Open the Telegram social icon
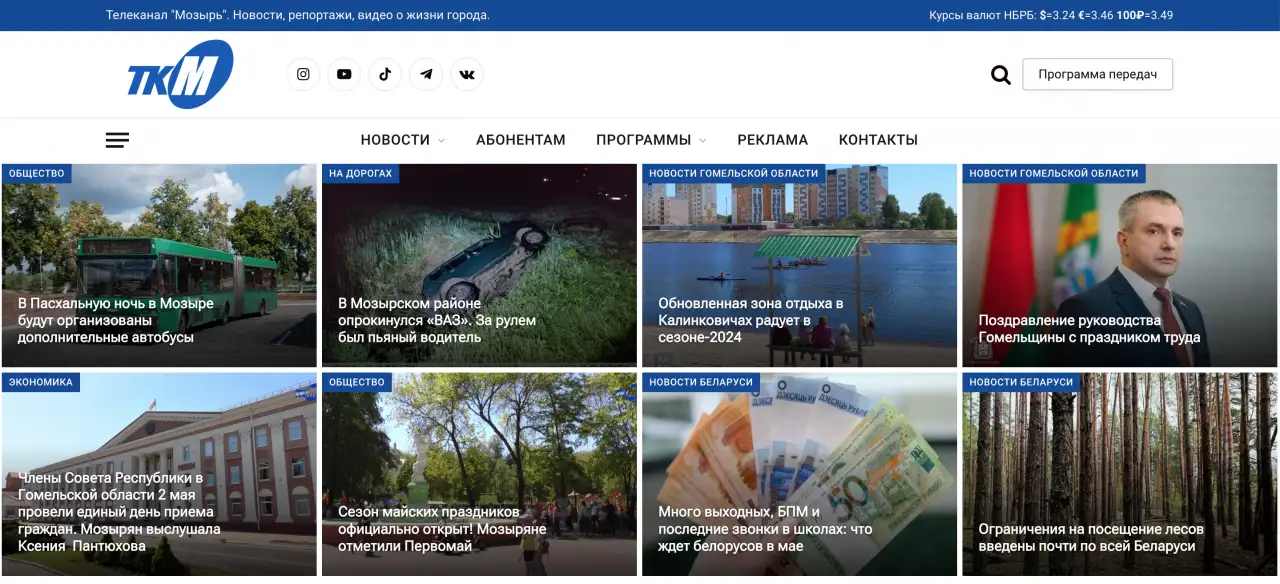The height and width of the screenshot is (584, 1280). (x=426, y=74)
